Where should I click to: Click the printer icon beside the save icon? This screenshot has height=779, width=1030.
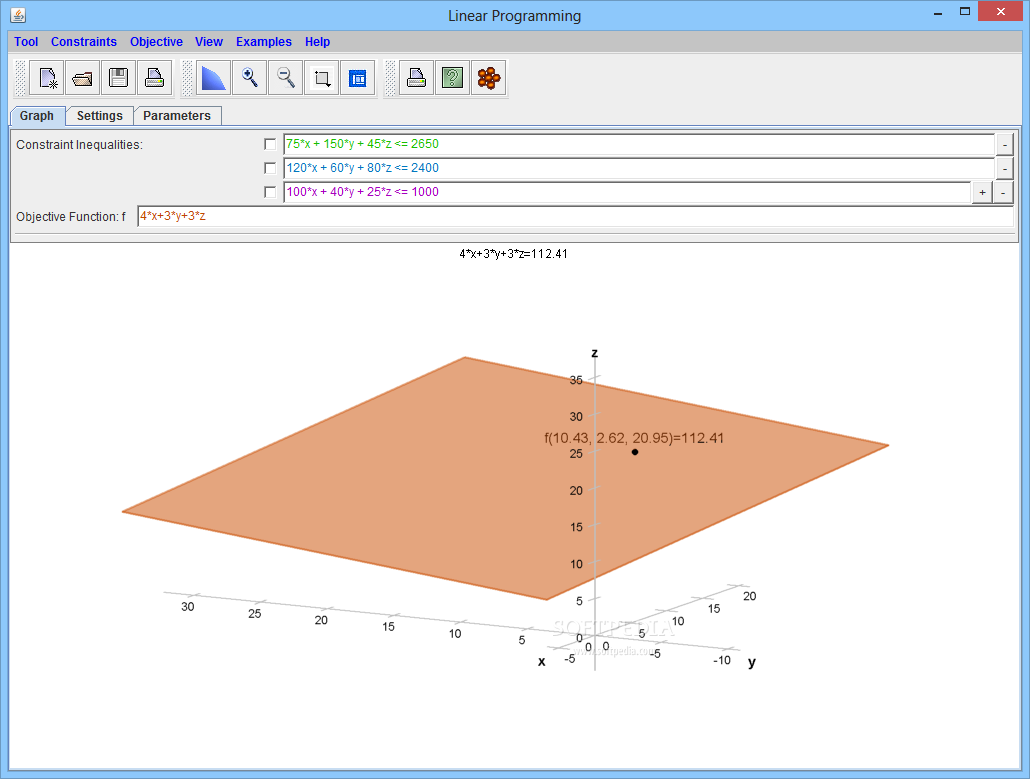[154, 78]
